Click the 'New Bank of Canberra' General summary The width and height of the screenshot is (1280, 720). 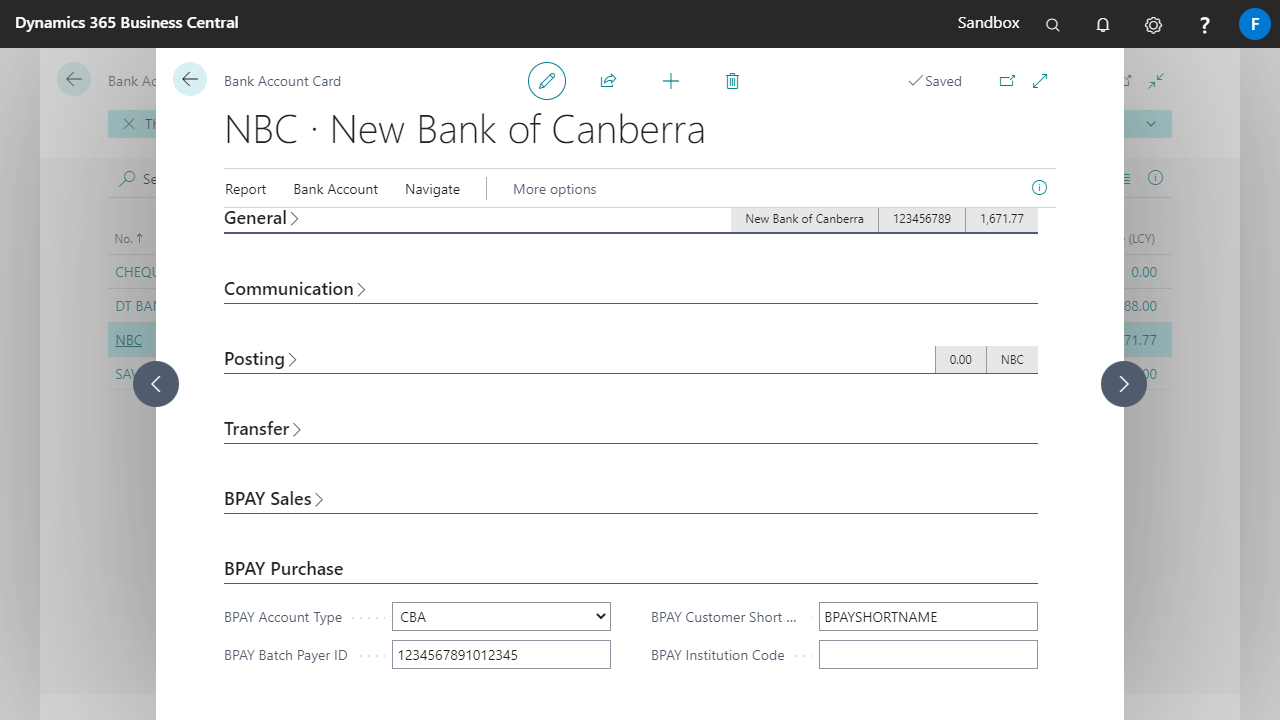coord(805,219)
